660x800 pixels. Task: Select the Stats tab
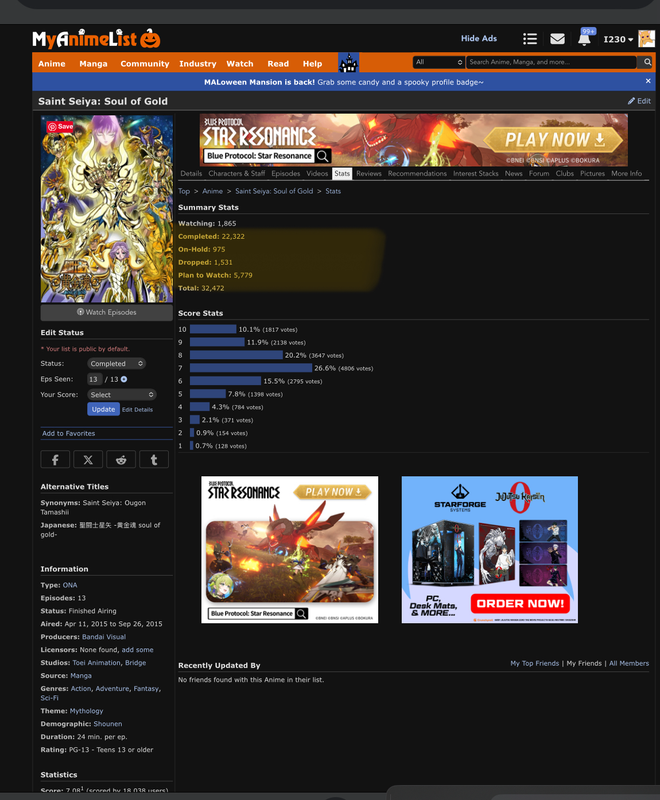point(342,173)
